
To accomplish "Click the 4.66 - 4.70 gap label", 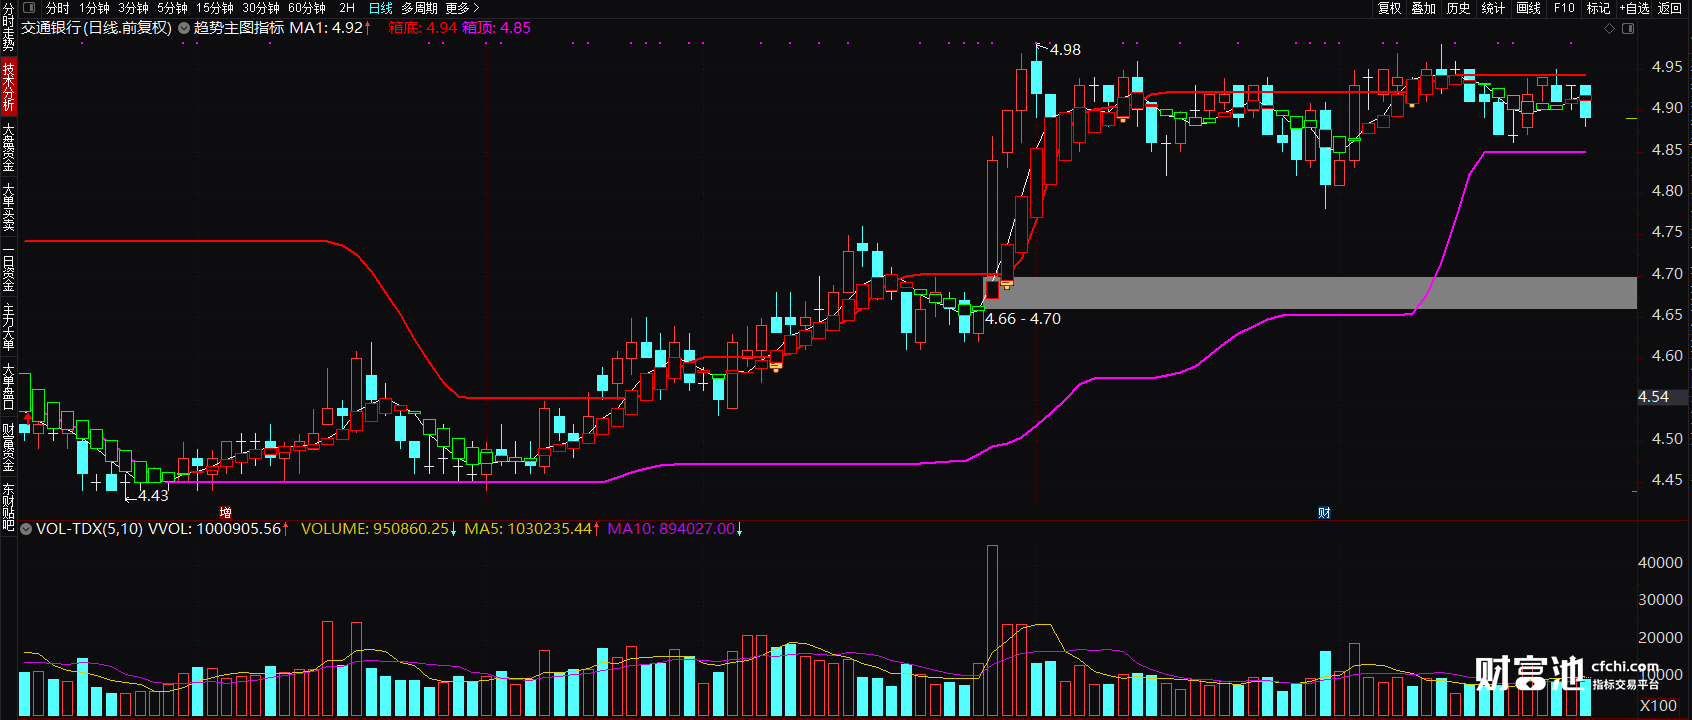I will [x=1023, y=319].
